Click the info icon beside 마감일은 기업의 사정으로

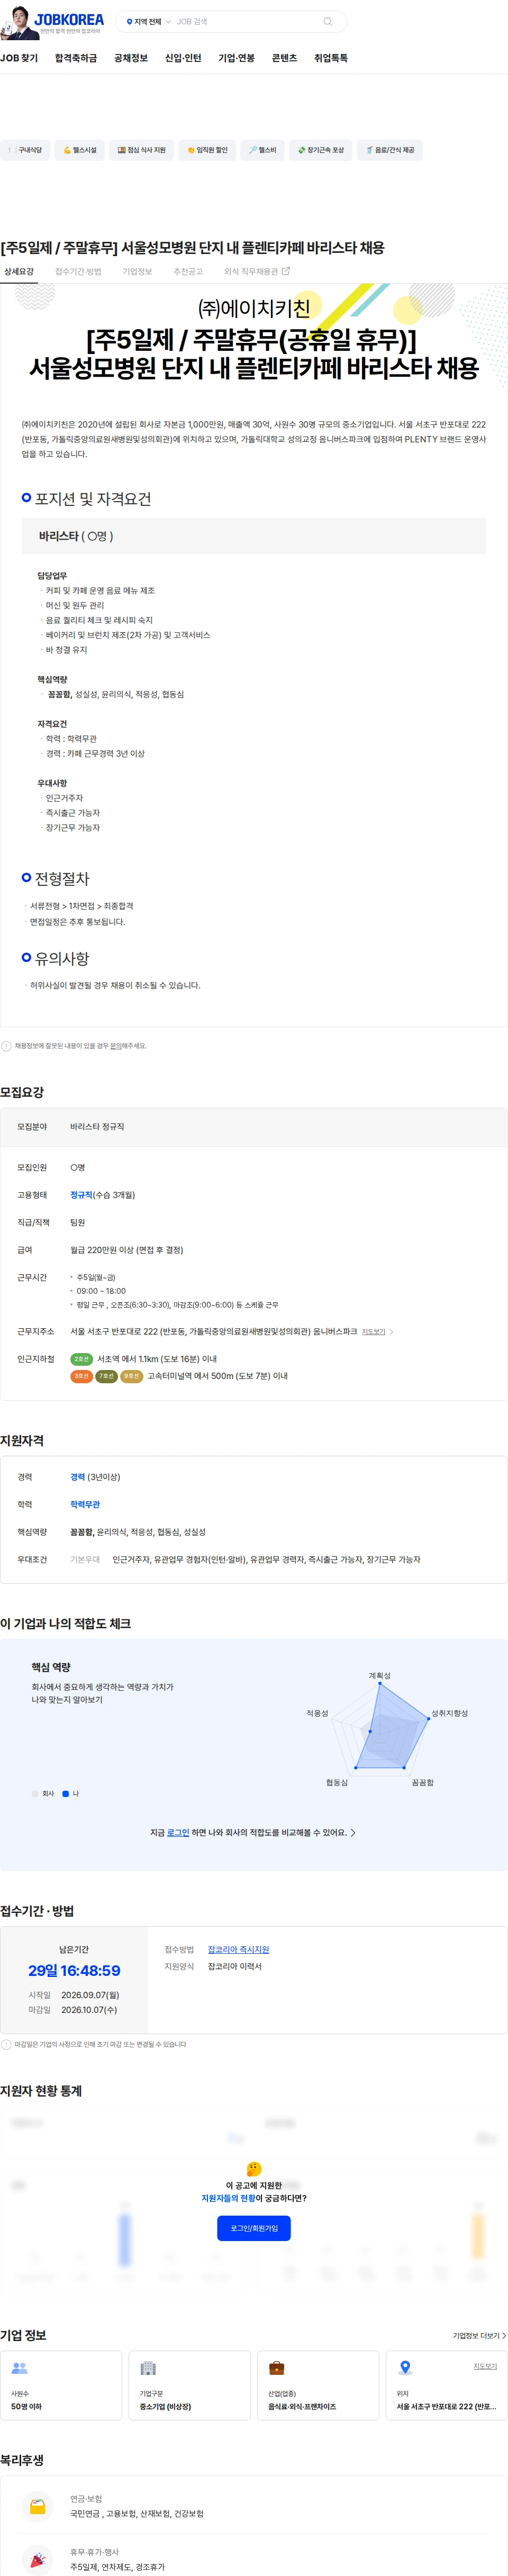pos(7,2045)
